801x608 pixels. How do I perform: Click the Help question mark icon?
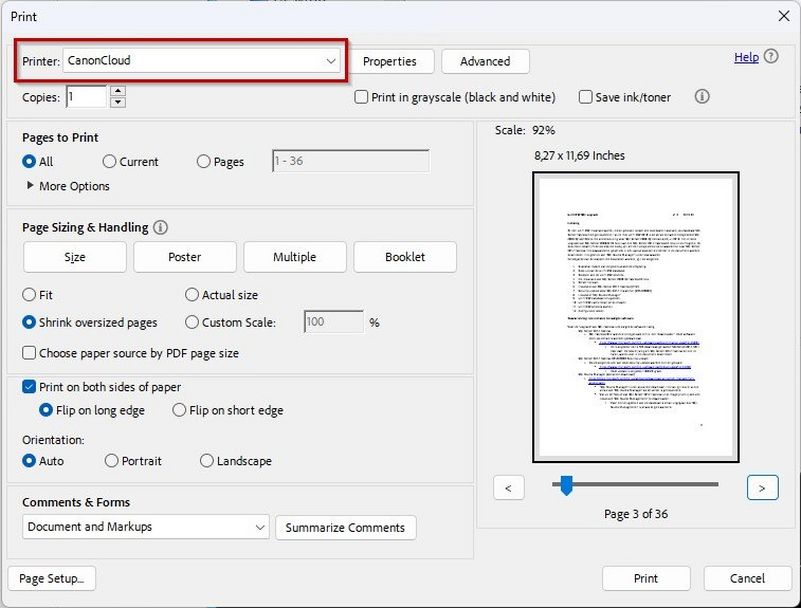point(771,57)
